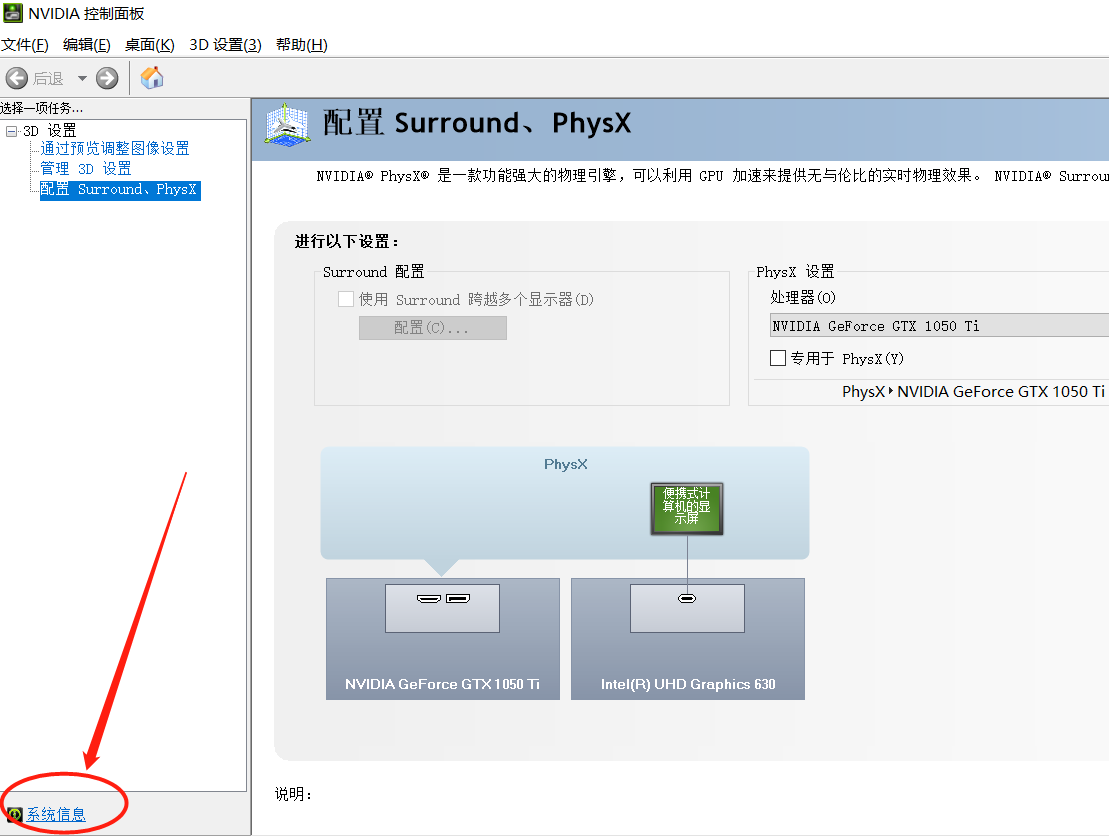Open the 处理器 PhysX processor dropdown
Screen dimensions: 1109x836
point(939,326)
